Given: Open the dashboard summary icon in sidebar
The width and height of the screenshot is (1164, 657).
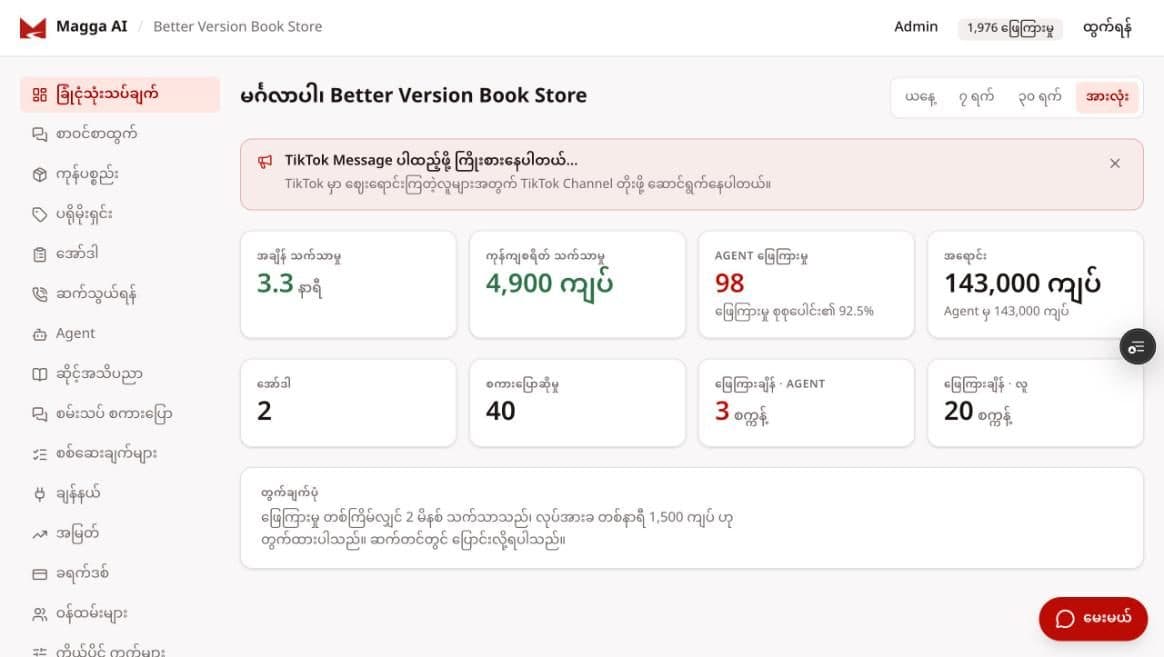Looking at the screenshot, I should coord(39,94).
